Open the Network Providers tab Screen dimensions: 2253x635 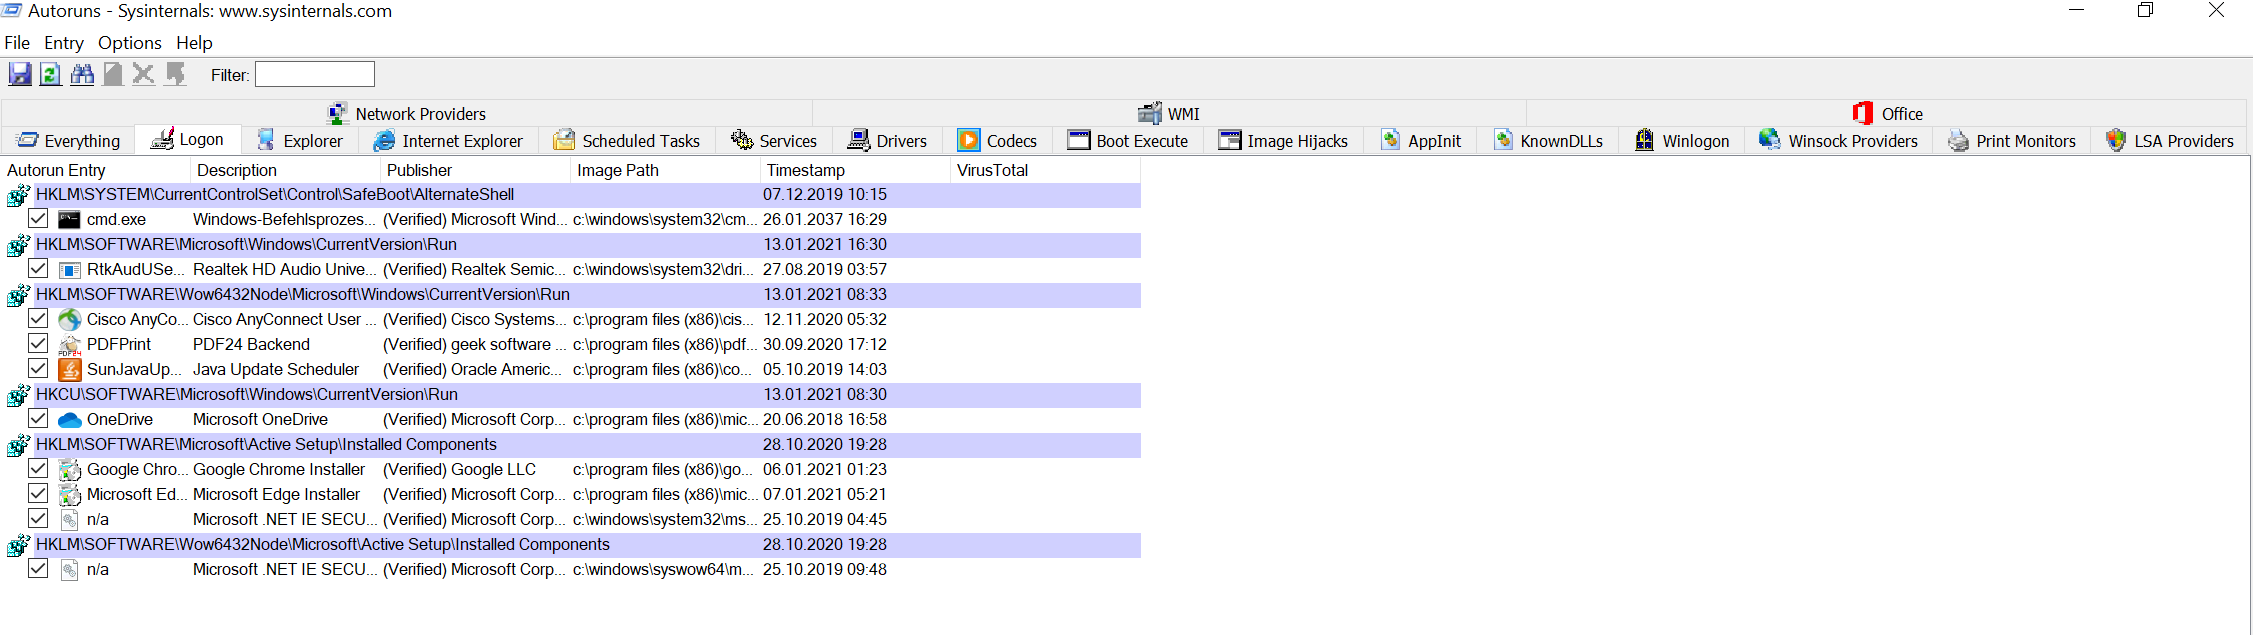407,113
